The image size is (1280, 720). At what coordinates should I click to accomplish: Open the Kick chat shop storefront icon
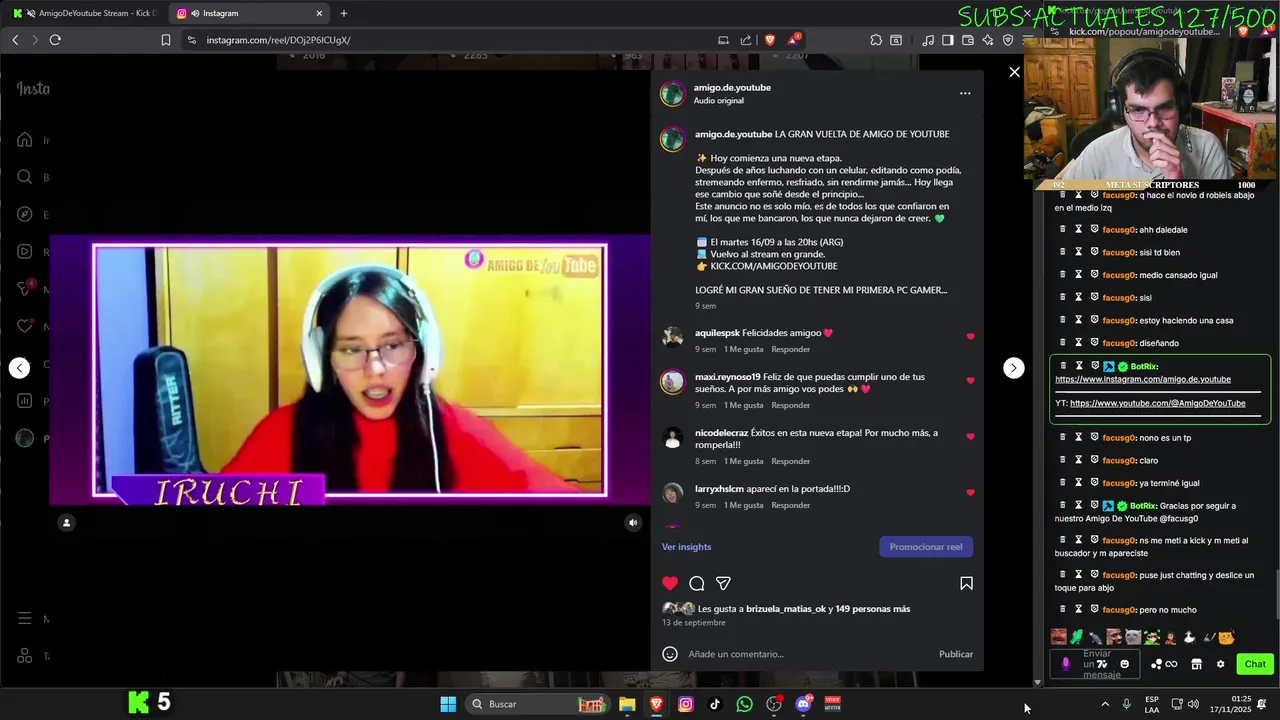click(1196, 664)
